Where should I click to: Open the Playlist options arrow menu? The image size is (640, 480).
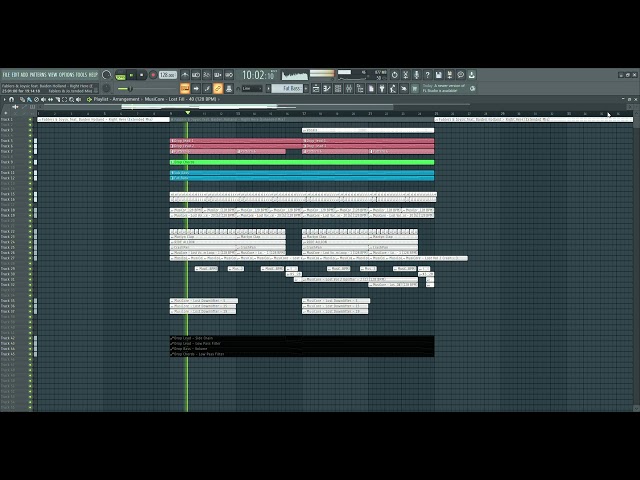(x=4, y=99)
